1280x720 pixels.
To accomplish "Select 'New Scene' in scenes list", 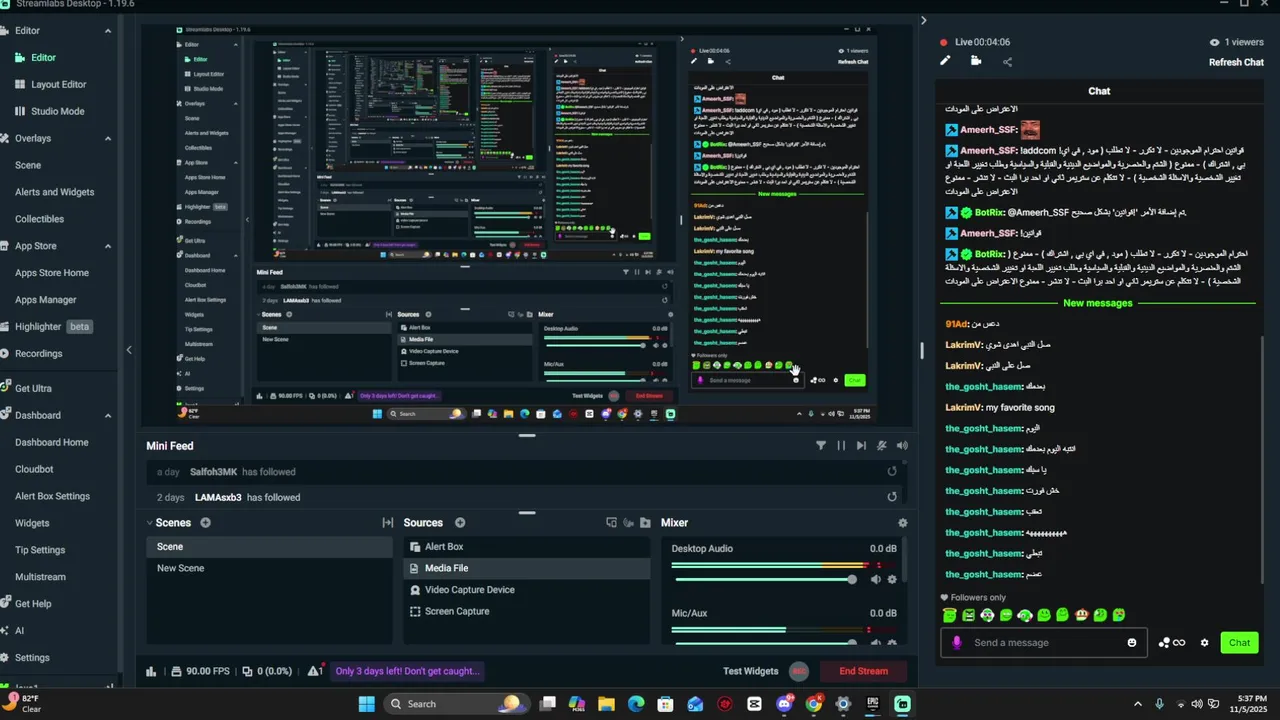I will coord(269,568).
